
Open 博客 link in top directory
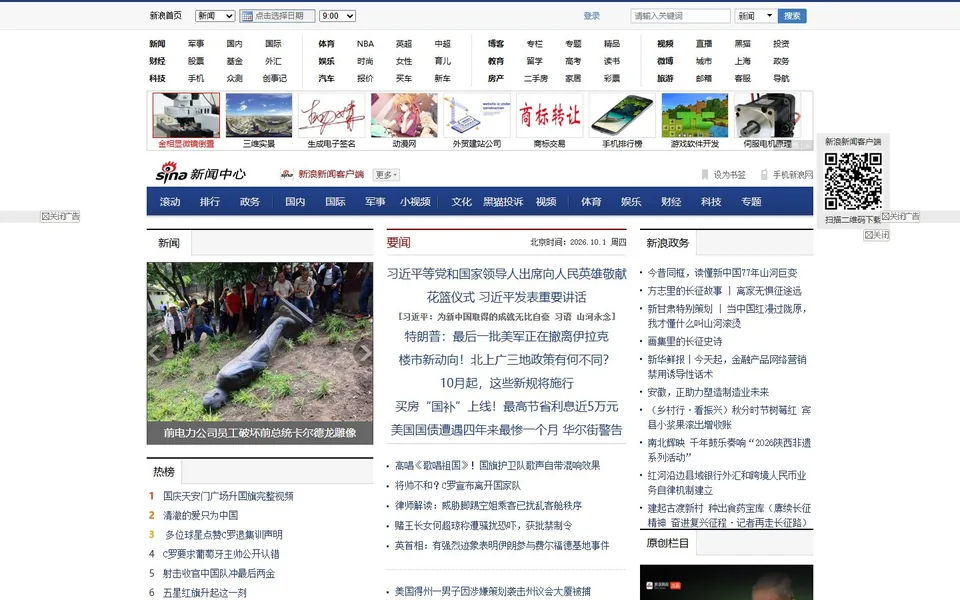click(496, 44)
